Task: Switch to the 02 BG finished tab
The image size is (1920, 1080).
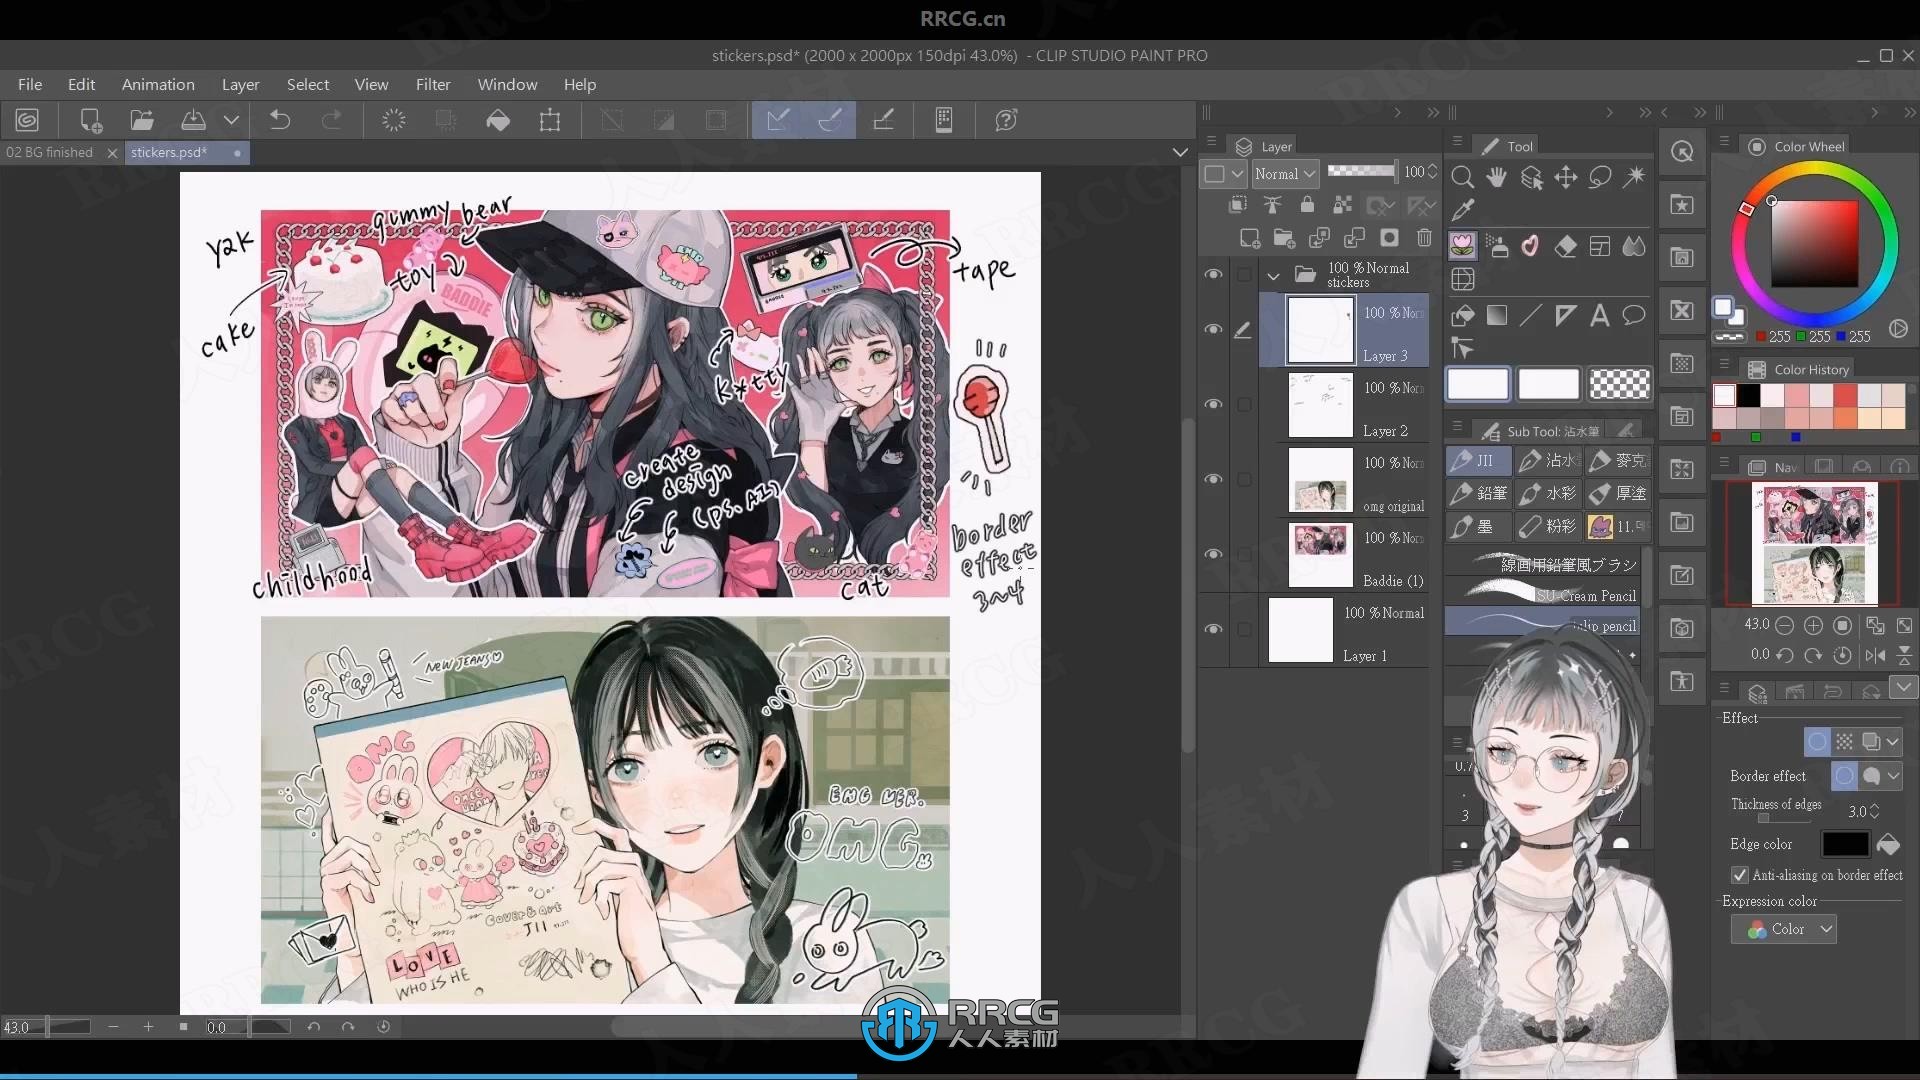Action: tap(49, 152)
